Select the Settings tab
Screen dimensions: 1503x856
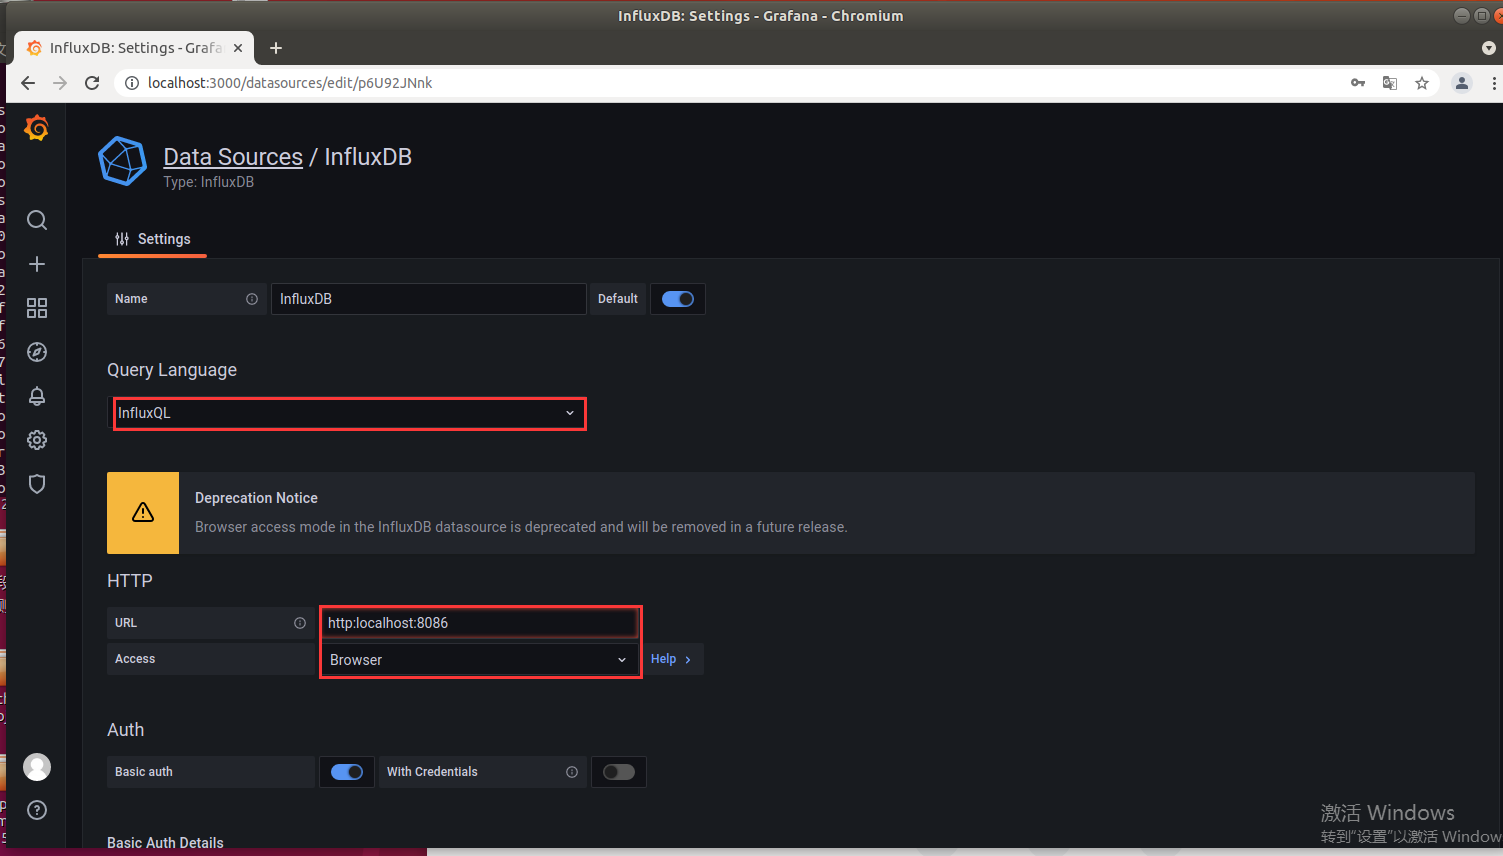[x=152, y=239]
